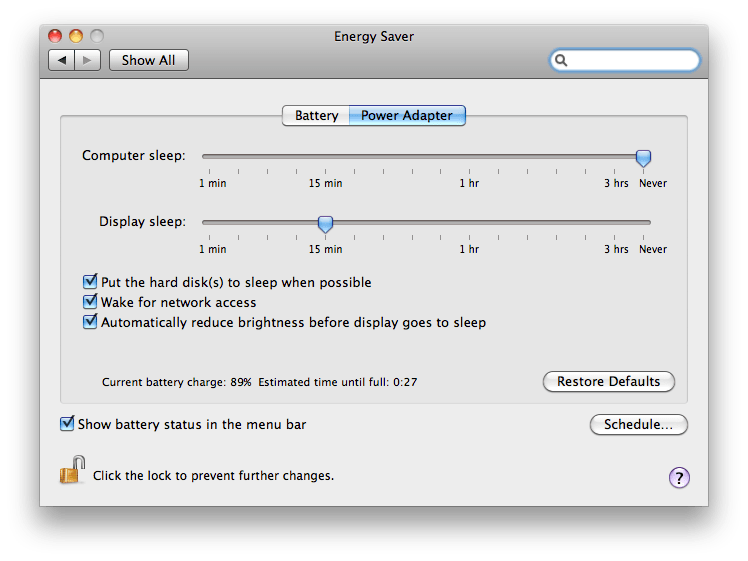
Task: Close the Energy Saver window
Action: tap(55, 36)
